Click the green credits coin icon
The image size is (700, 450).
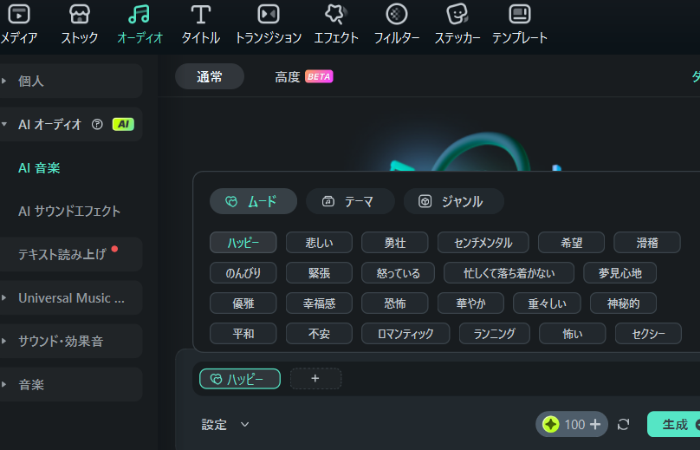pos(550,424)
